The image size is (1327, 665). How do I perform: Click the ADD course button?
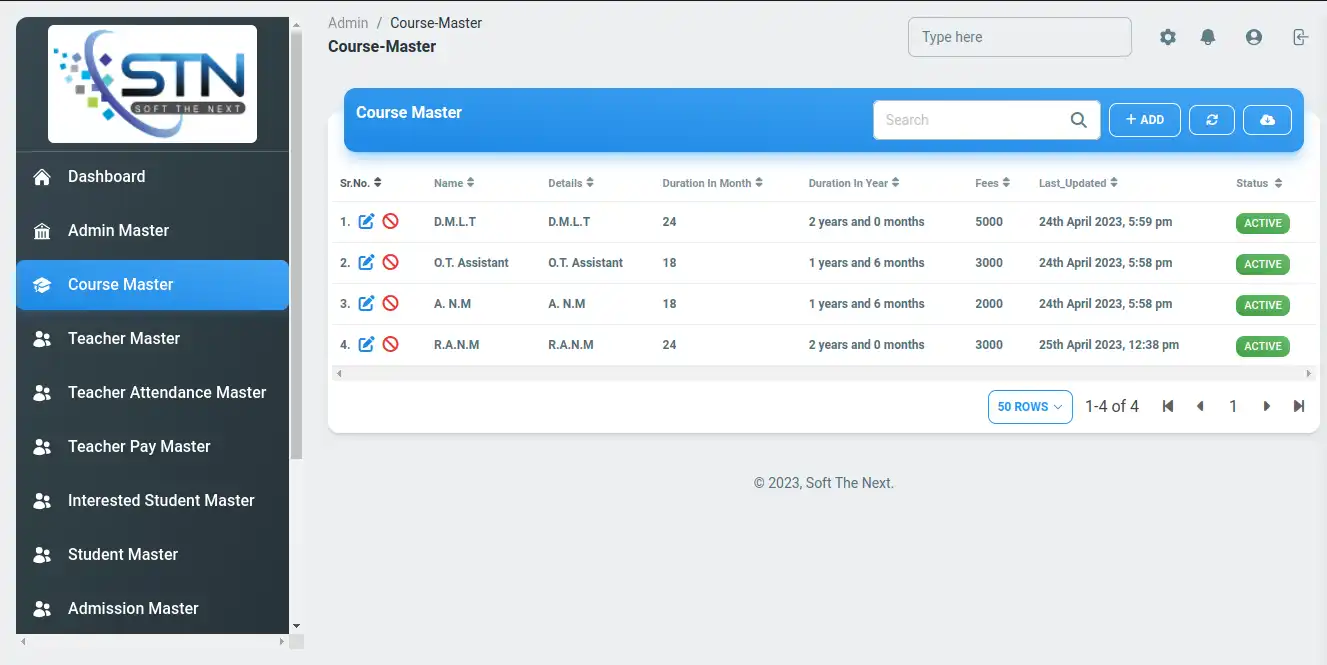[x=1144, y=120]
